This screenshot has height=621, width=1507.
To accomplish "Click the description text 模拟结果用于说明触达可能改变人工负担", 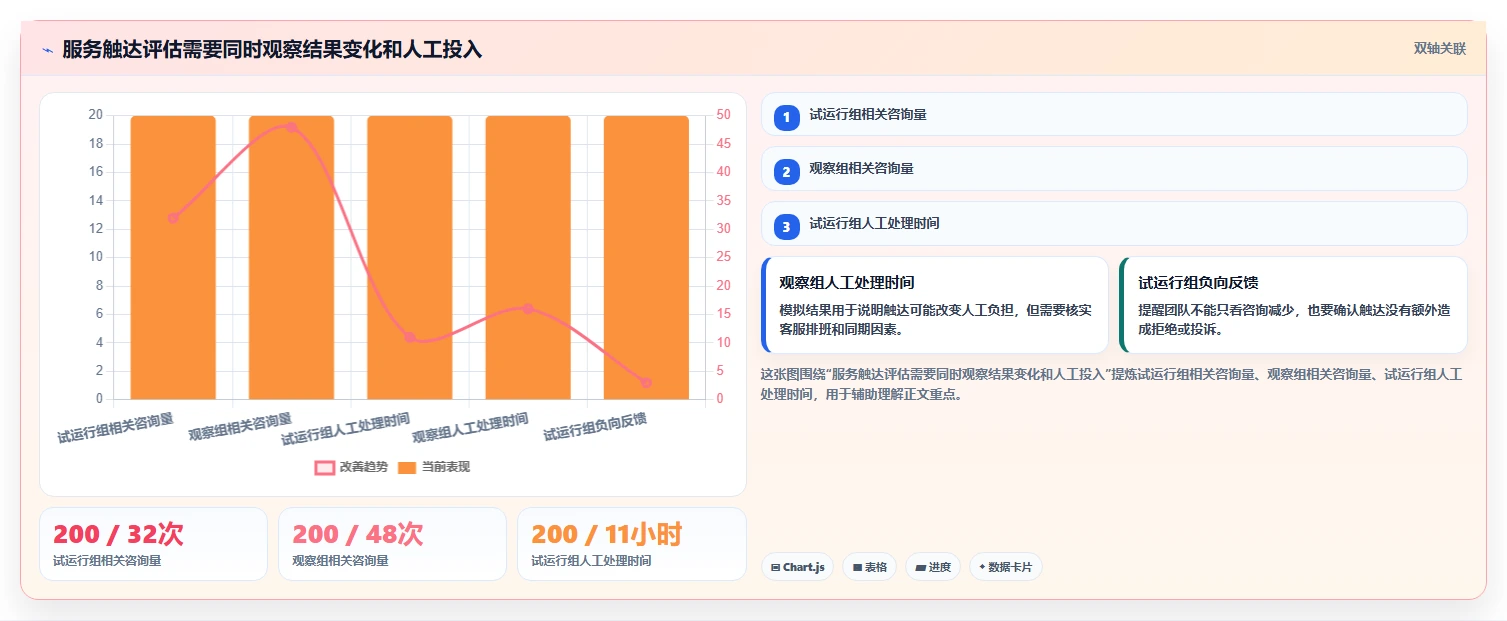I will pyautogui.click(x=935, y=320).
